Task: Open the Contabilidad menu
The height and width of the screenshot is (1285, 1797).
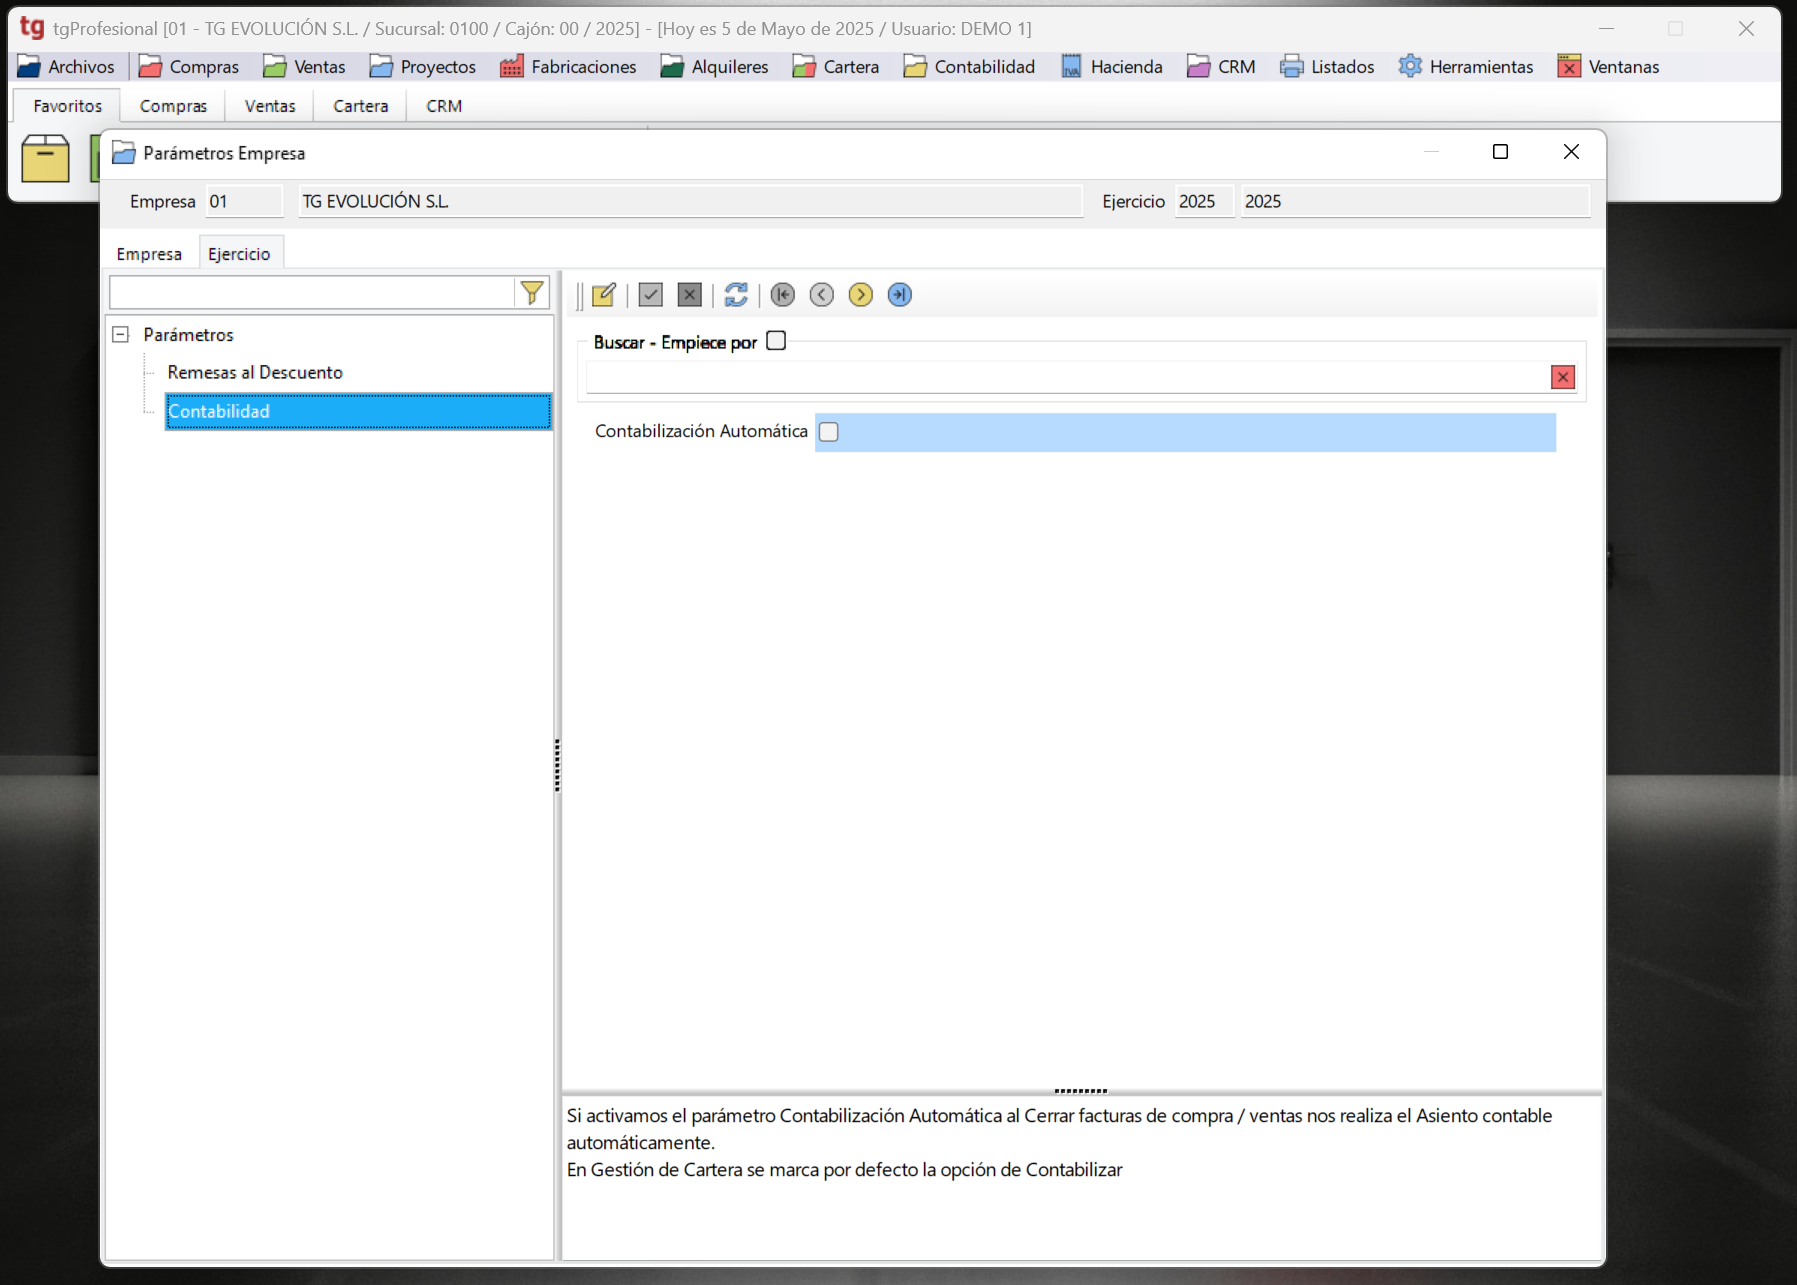Action: point(969,67)
